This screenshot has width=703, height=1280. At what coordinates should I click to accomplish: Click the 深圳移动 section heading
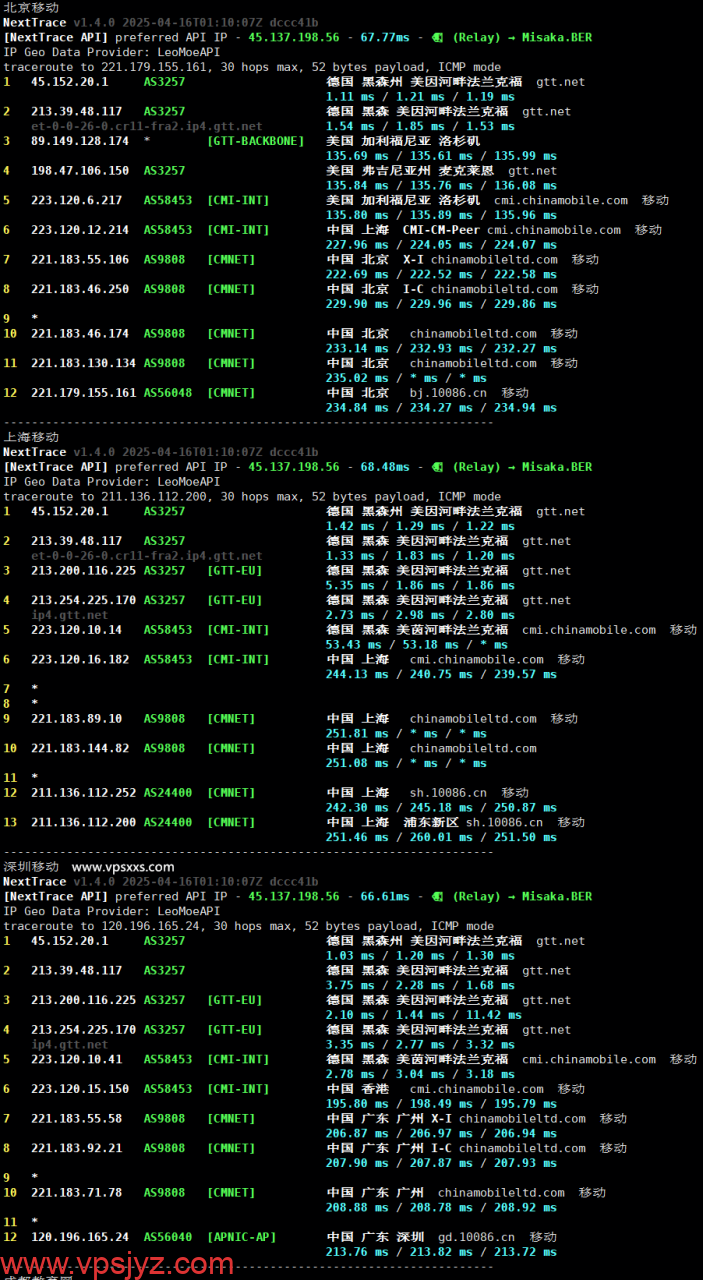pyautogui.click(x=31, y=867)
